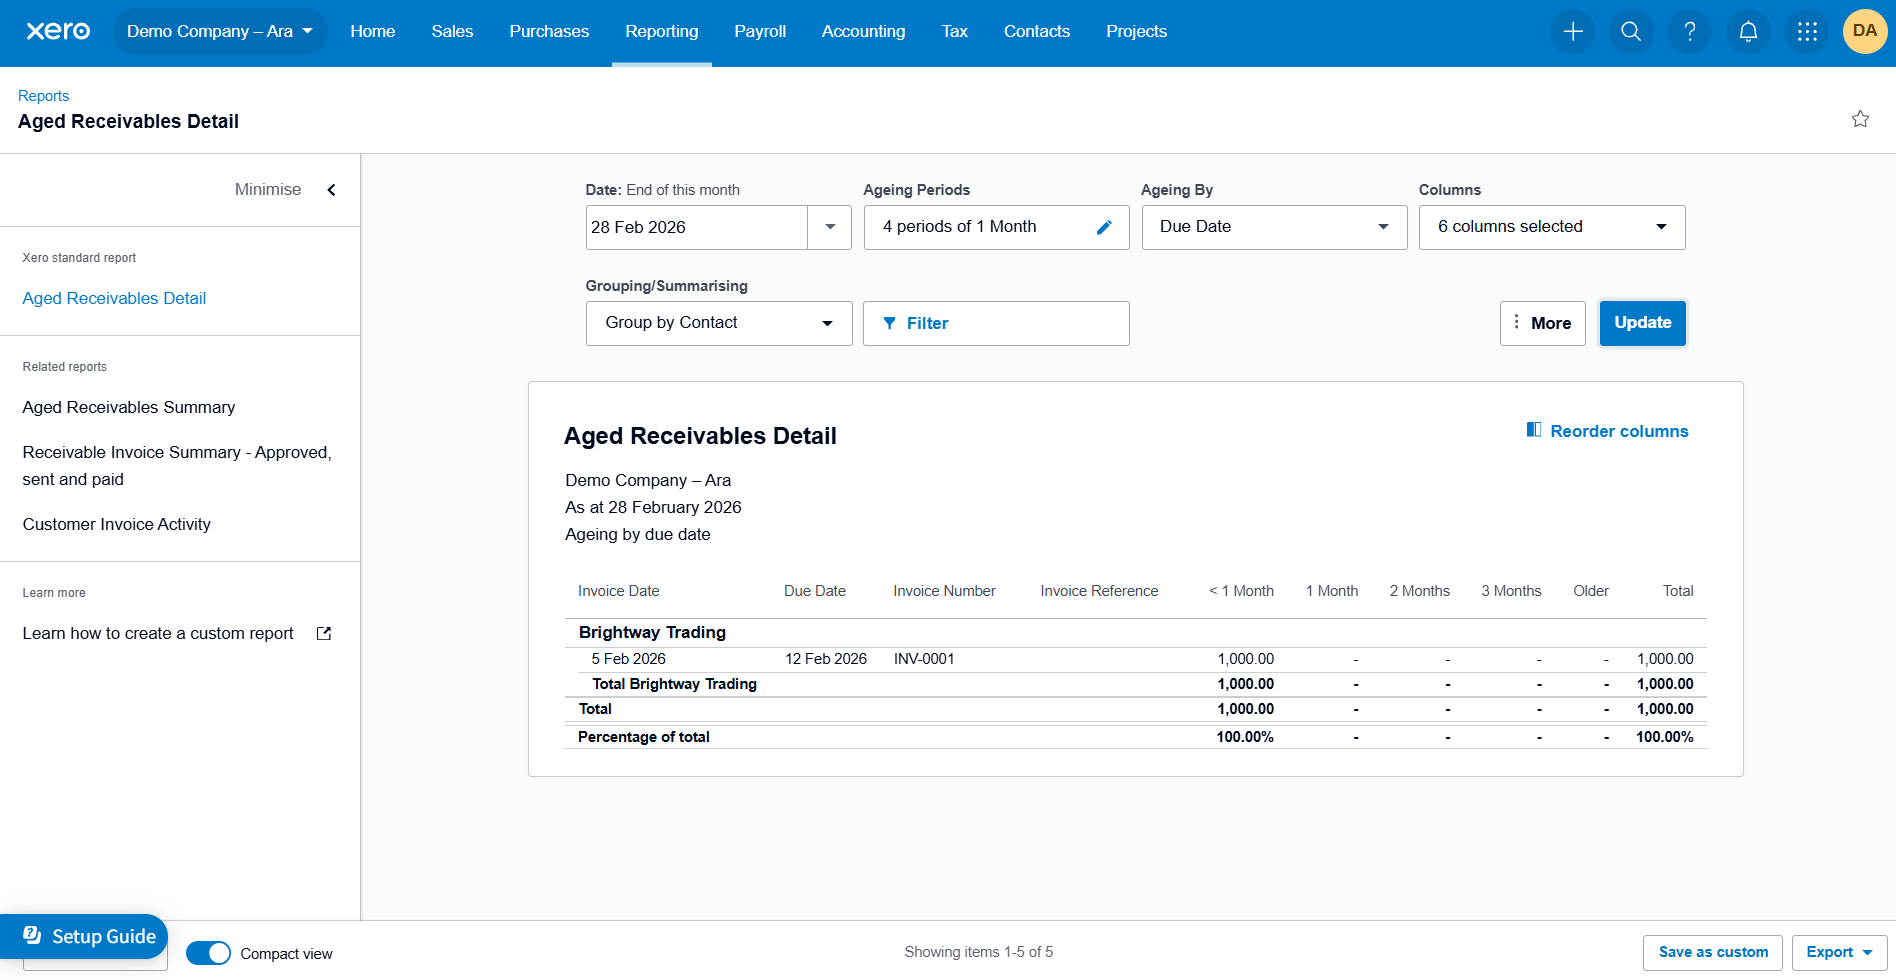Click the 2 Months column header
Screen dimensions: 1896x980
click(x=1419, y=591)
